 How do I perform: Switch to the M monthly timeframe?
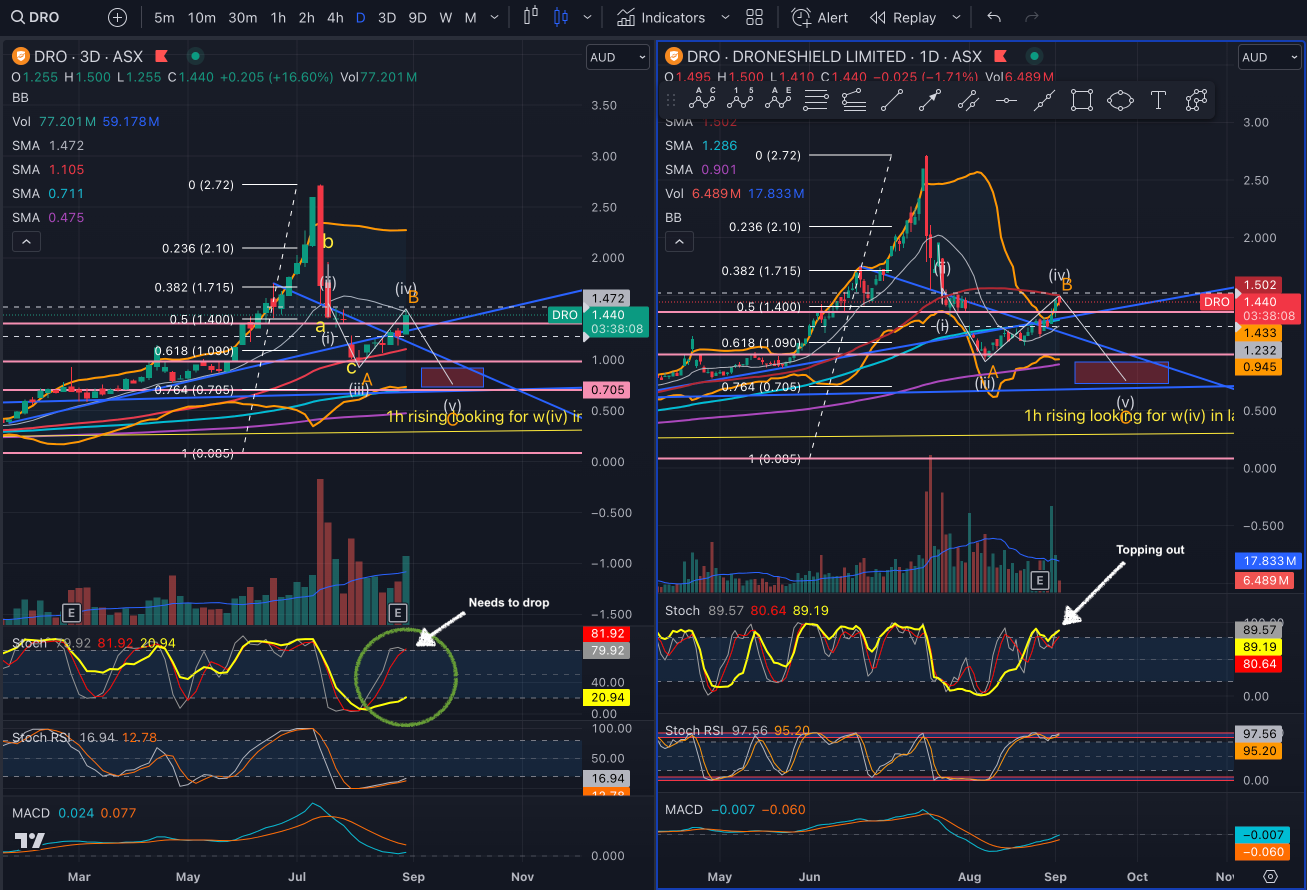470,17
